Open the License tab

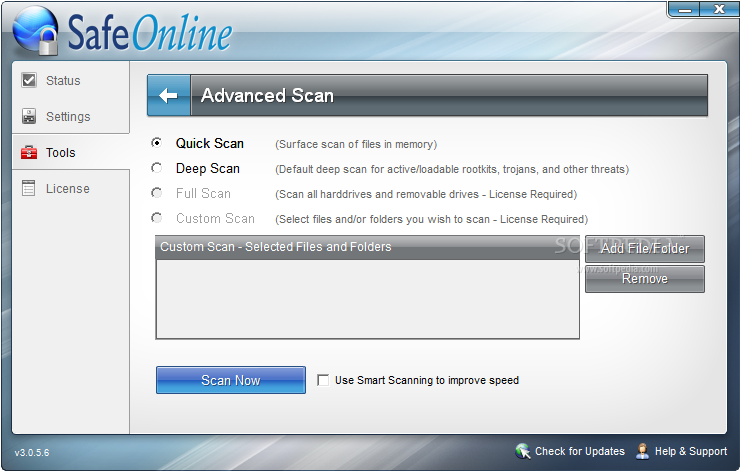click(71, 188)
